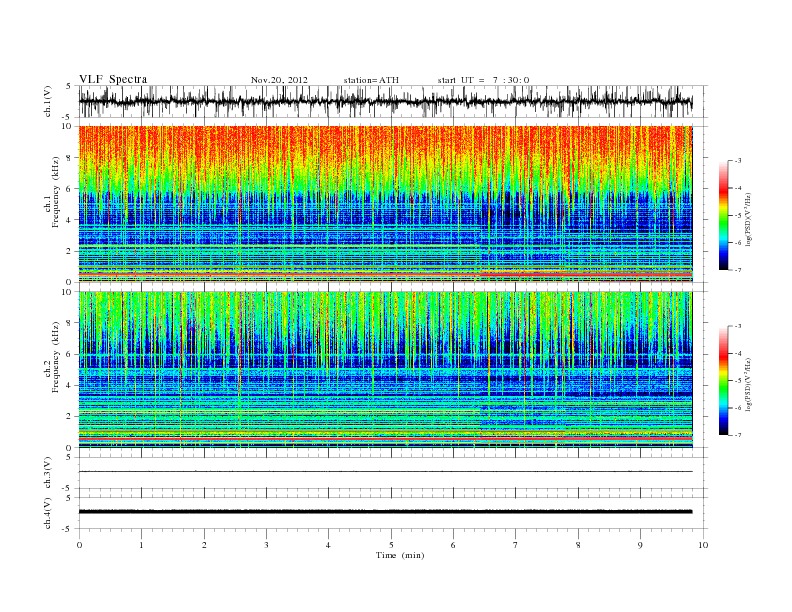Click the "-7" tick on ch.2 color bar
The width and height of the screenshot is (792, 612).
coord(737,435)
